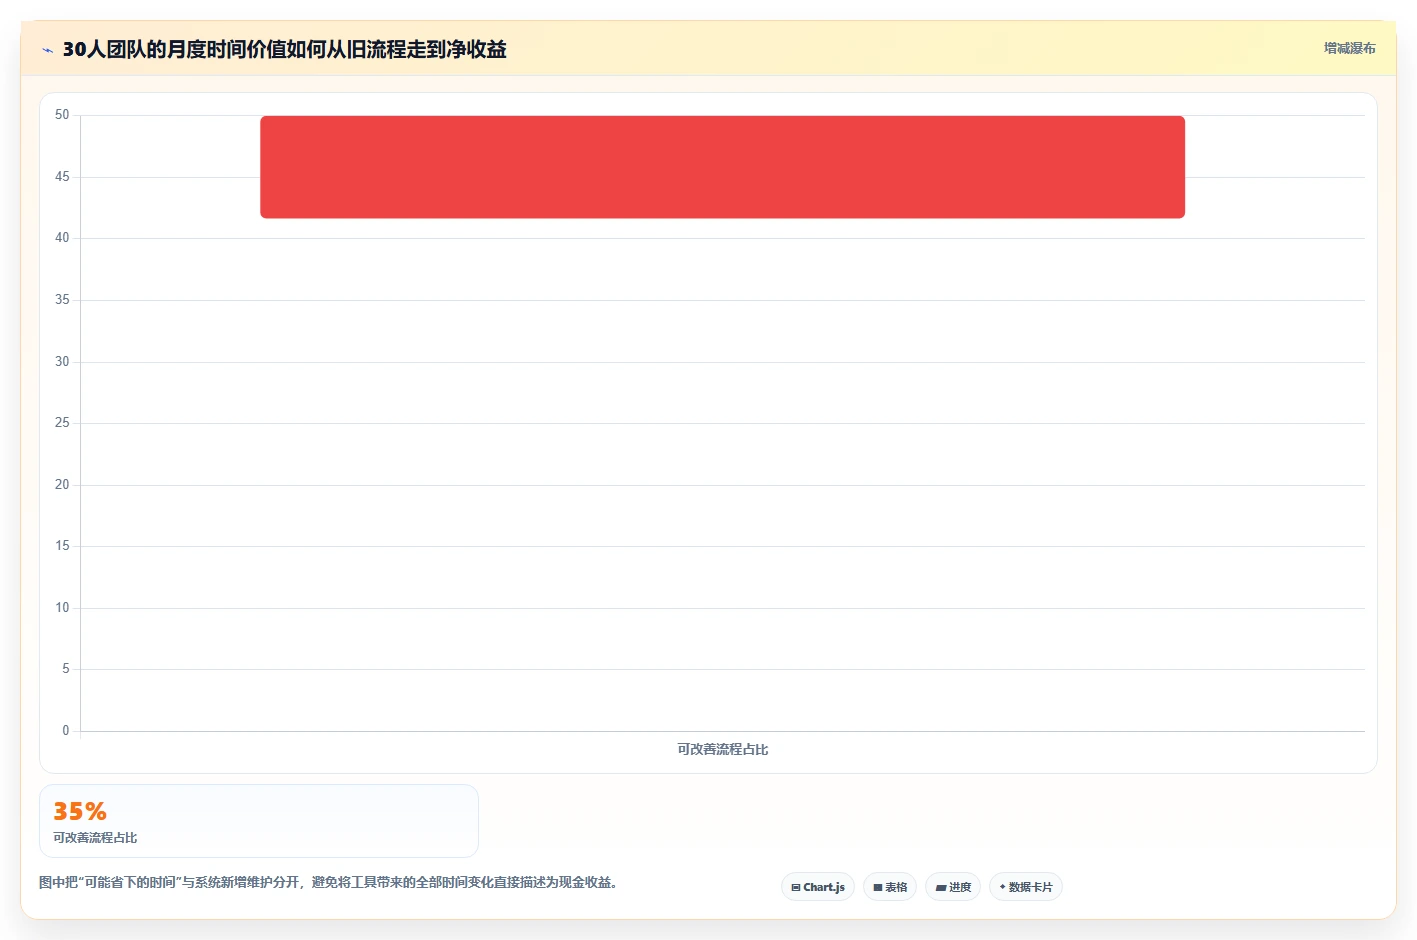Image resolution: width=1417 pixels, height=940 pixels.
Task: Select the 数据卡片 chip
Action: click(1026, 887)
